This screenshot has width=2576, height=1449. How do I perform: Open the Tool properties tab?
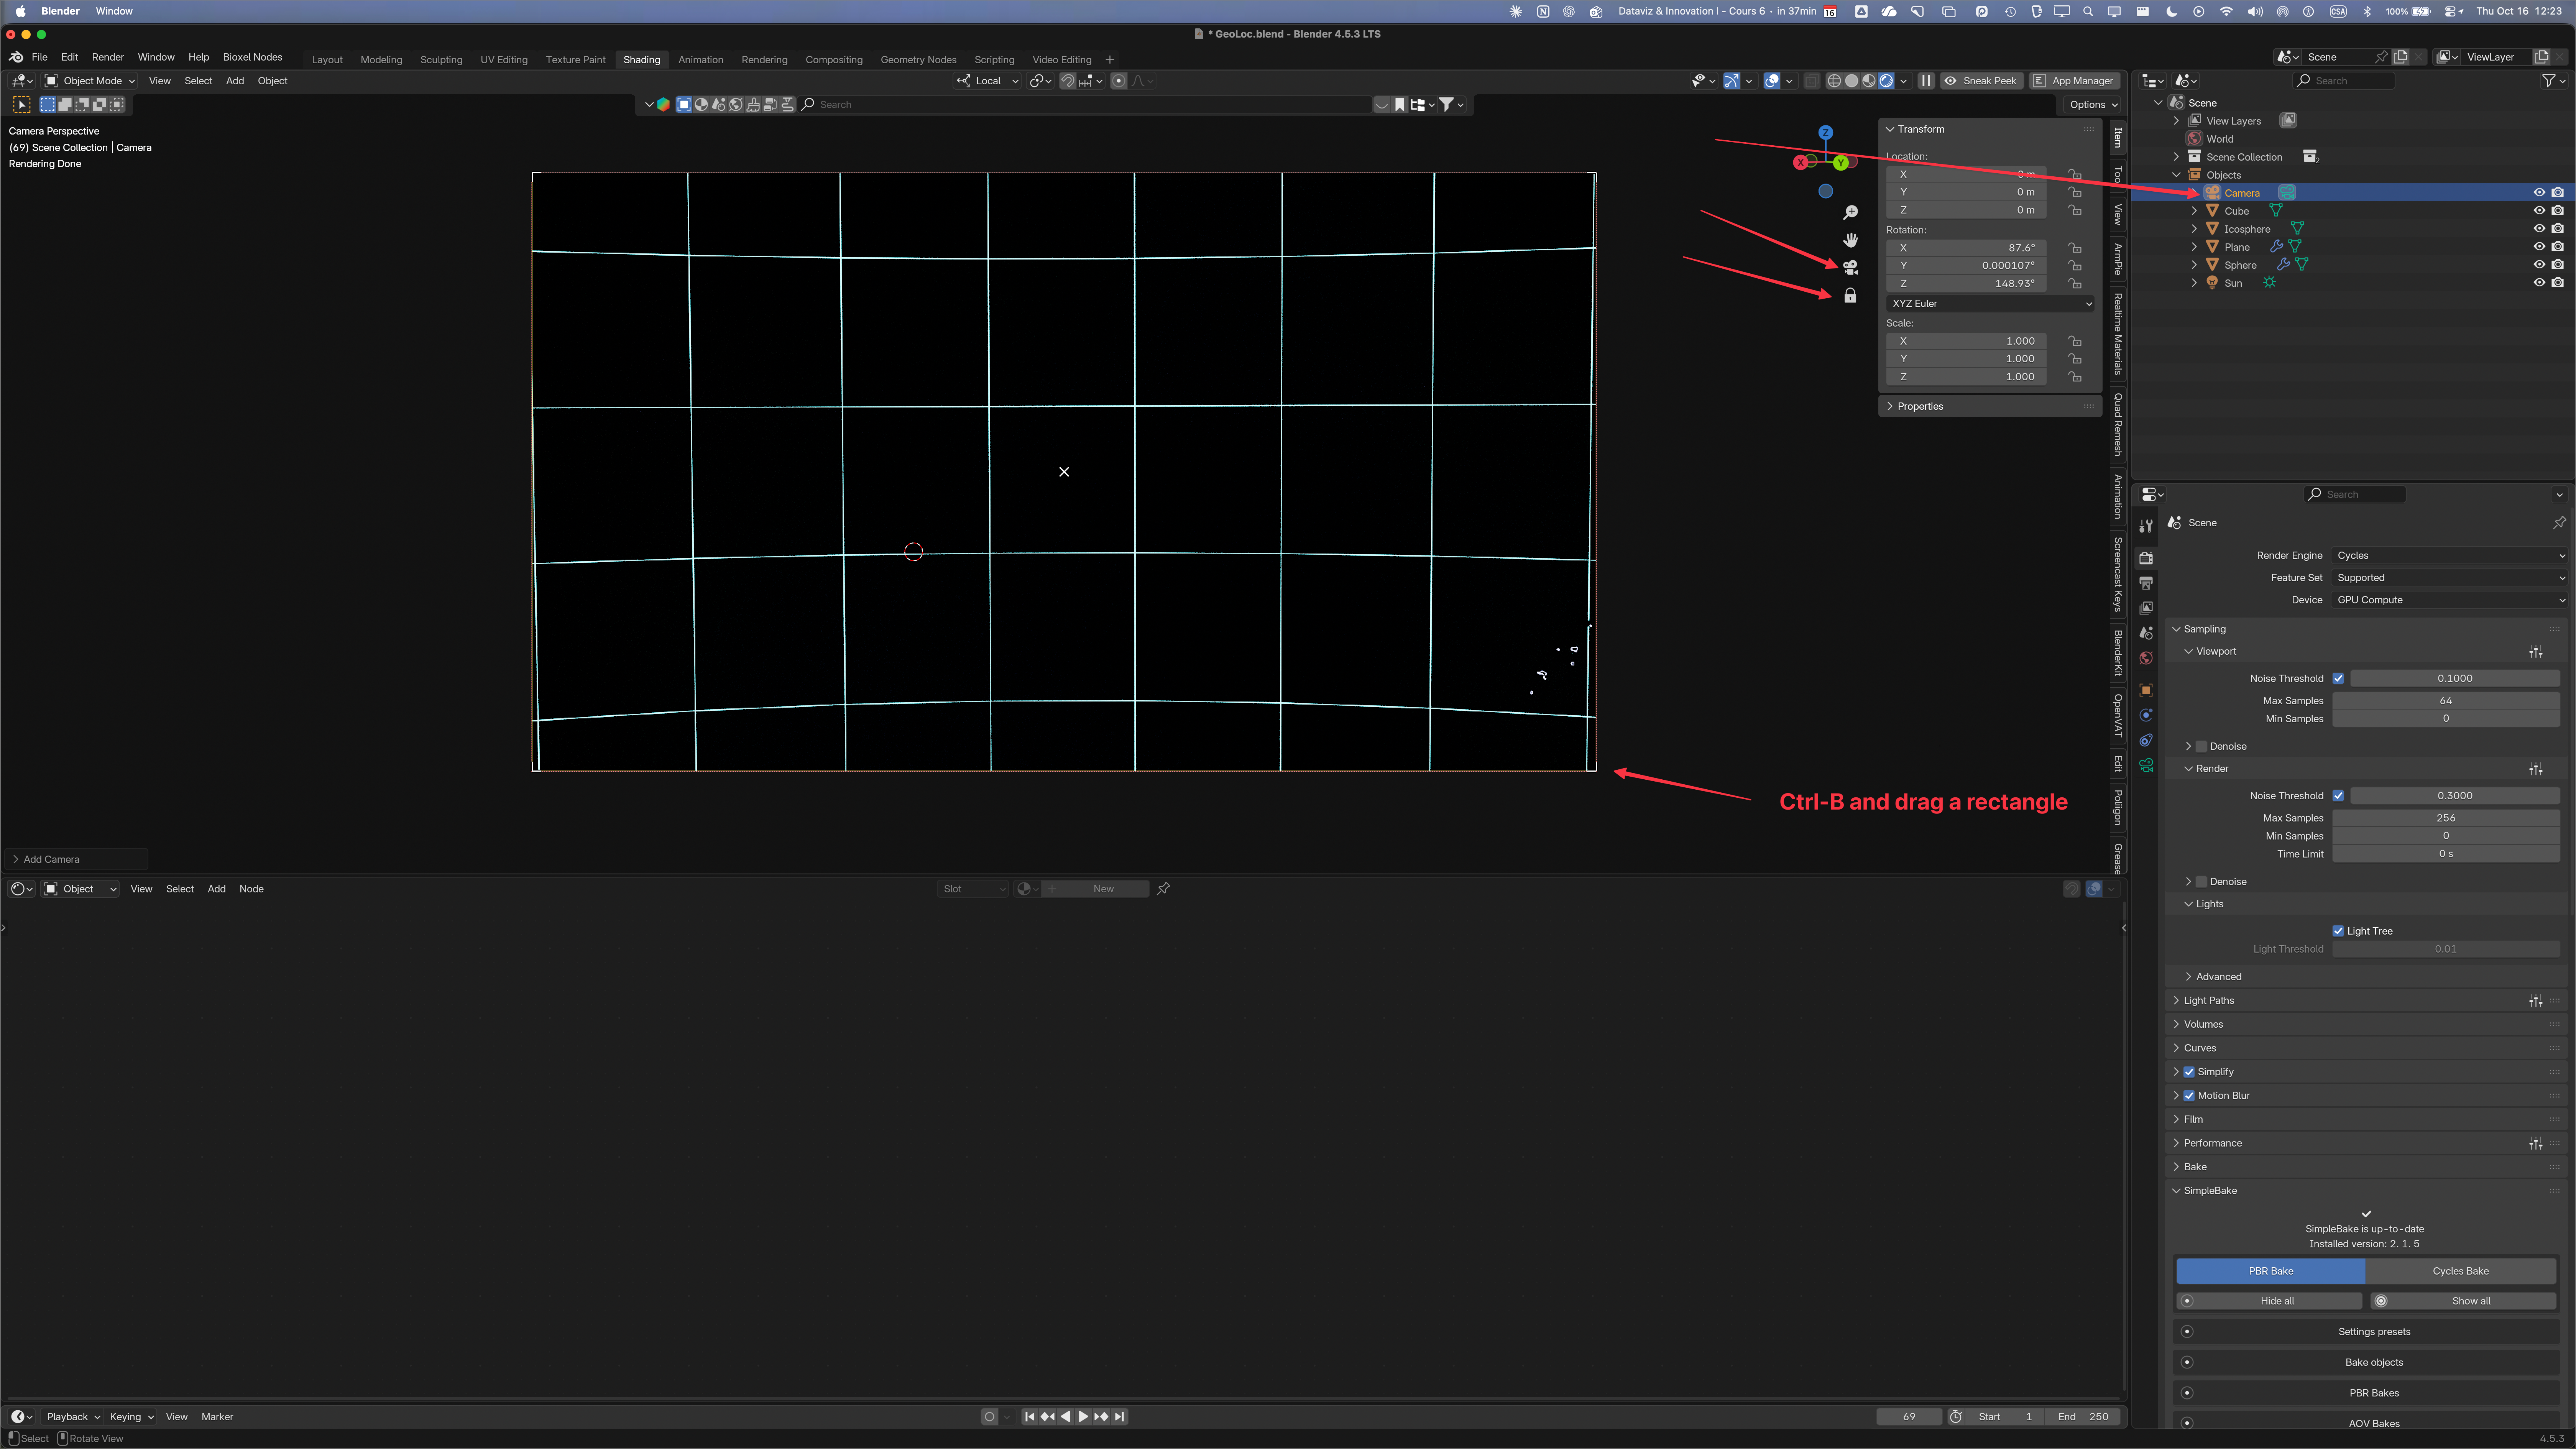click(x=2146, y=526)
